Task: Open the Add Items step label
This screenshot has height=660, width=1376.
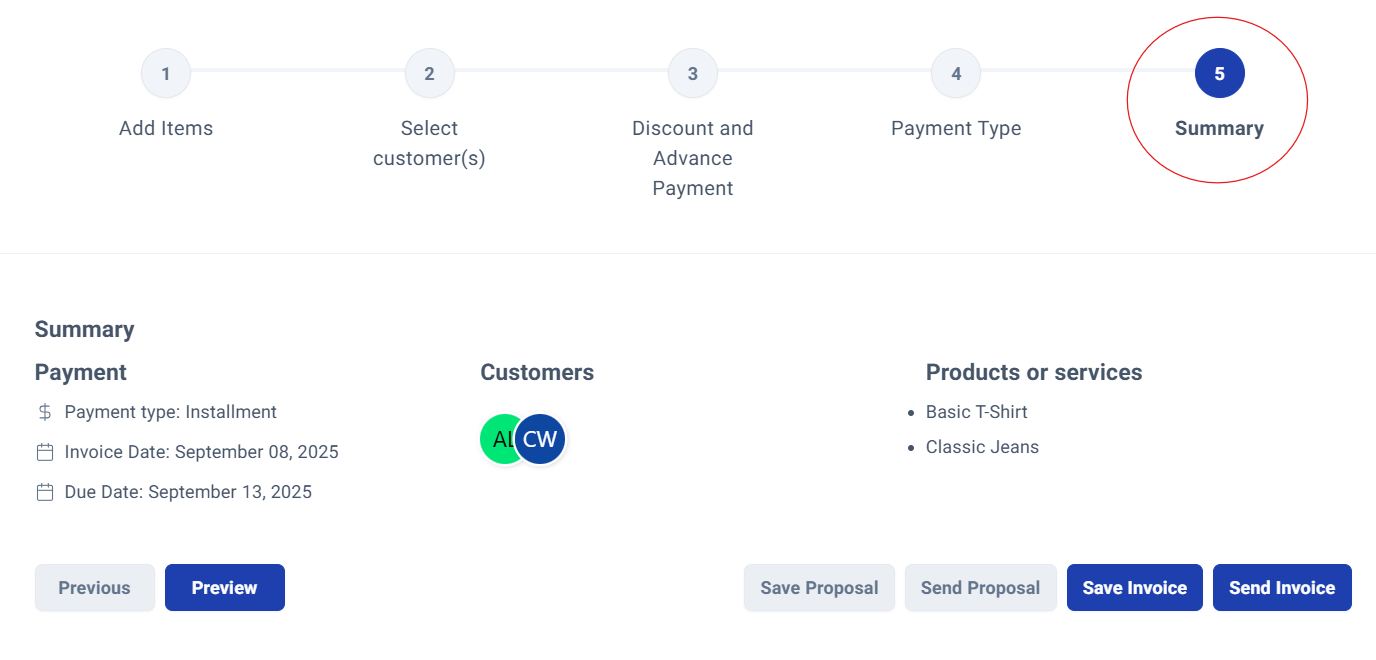Action: click(x=166, y=128)
